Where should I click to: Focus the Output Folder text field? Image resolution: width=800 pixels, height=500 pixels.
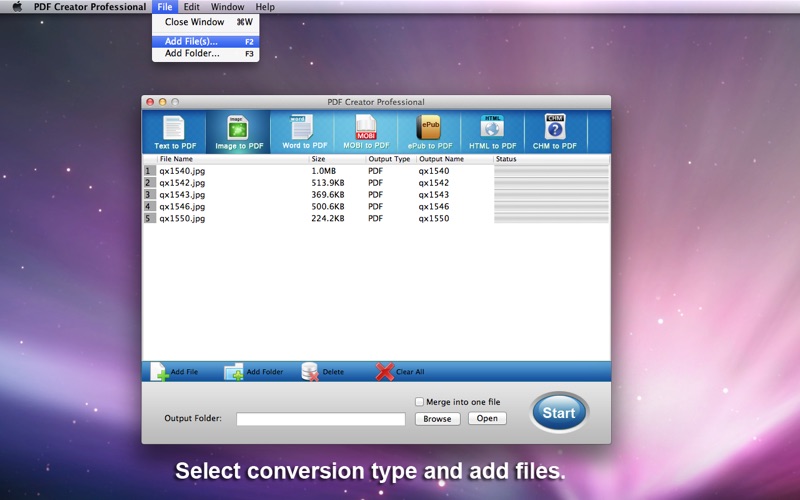point(320,419)
